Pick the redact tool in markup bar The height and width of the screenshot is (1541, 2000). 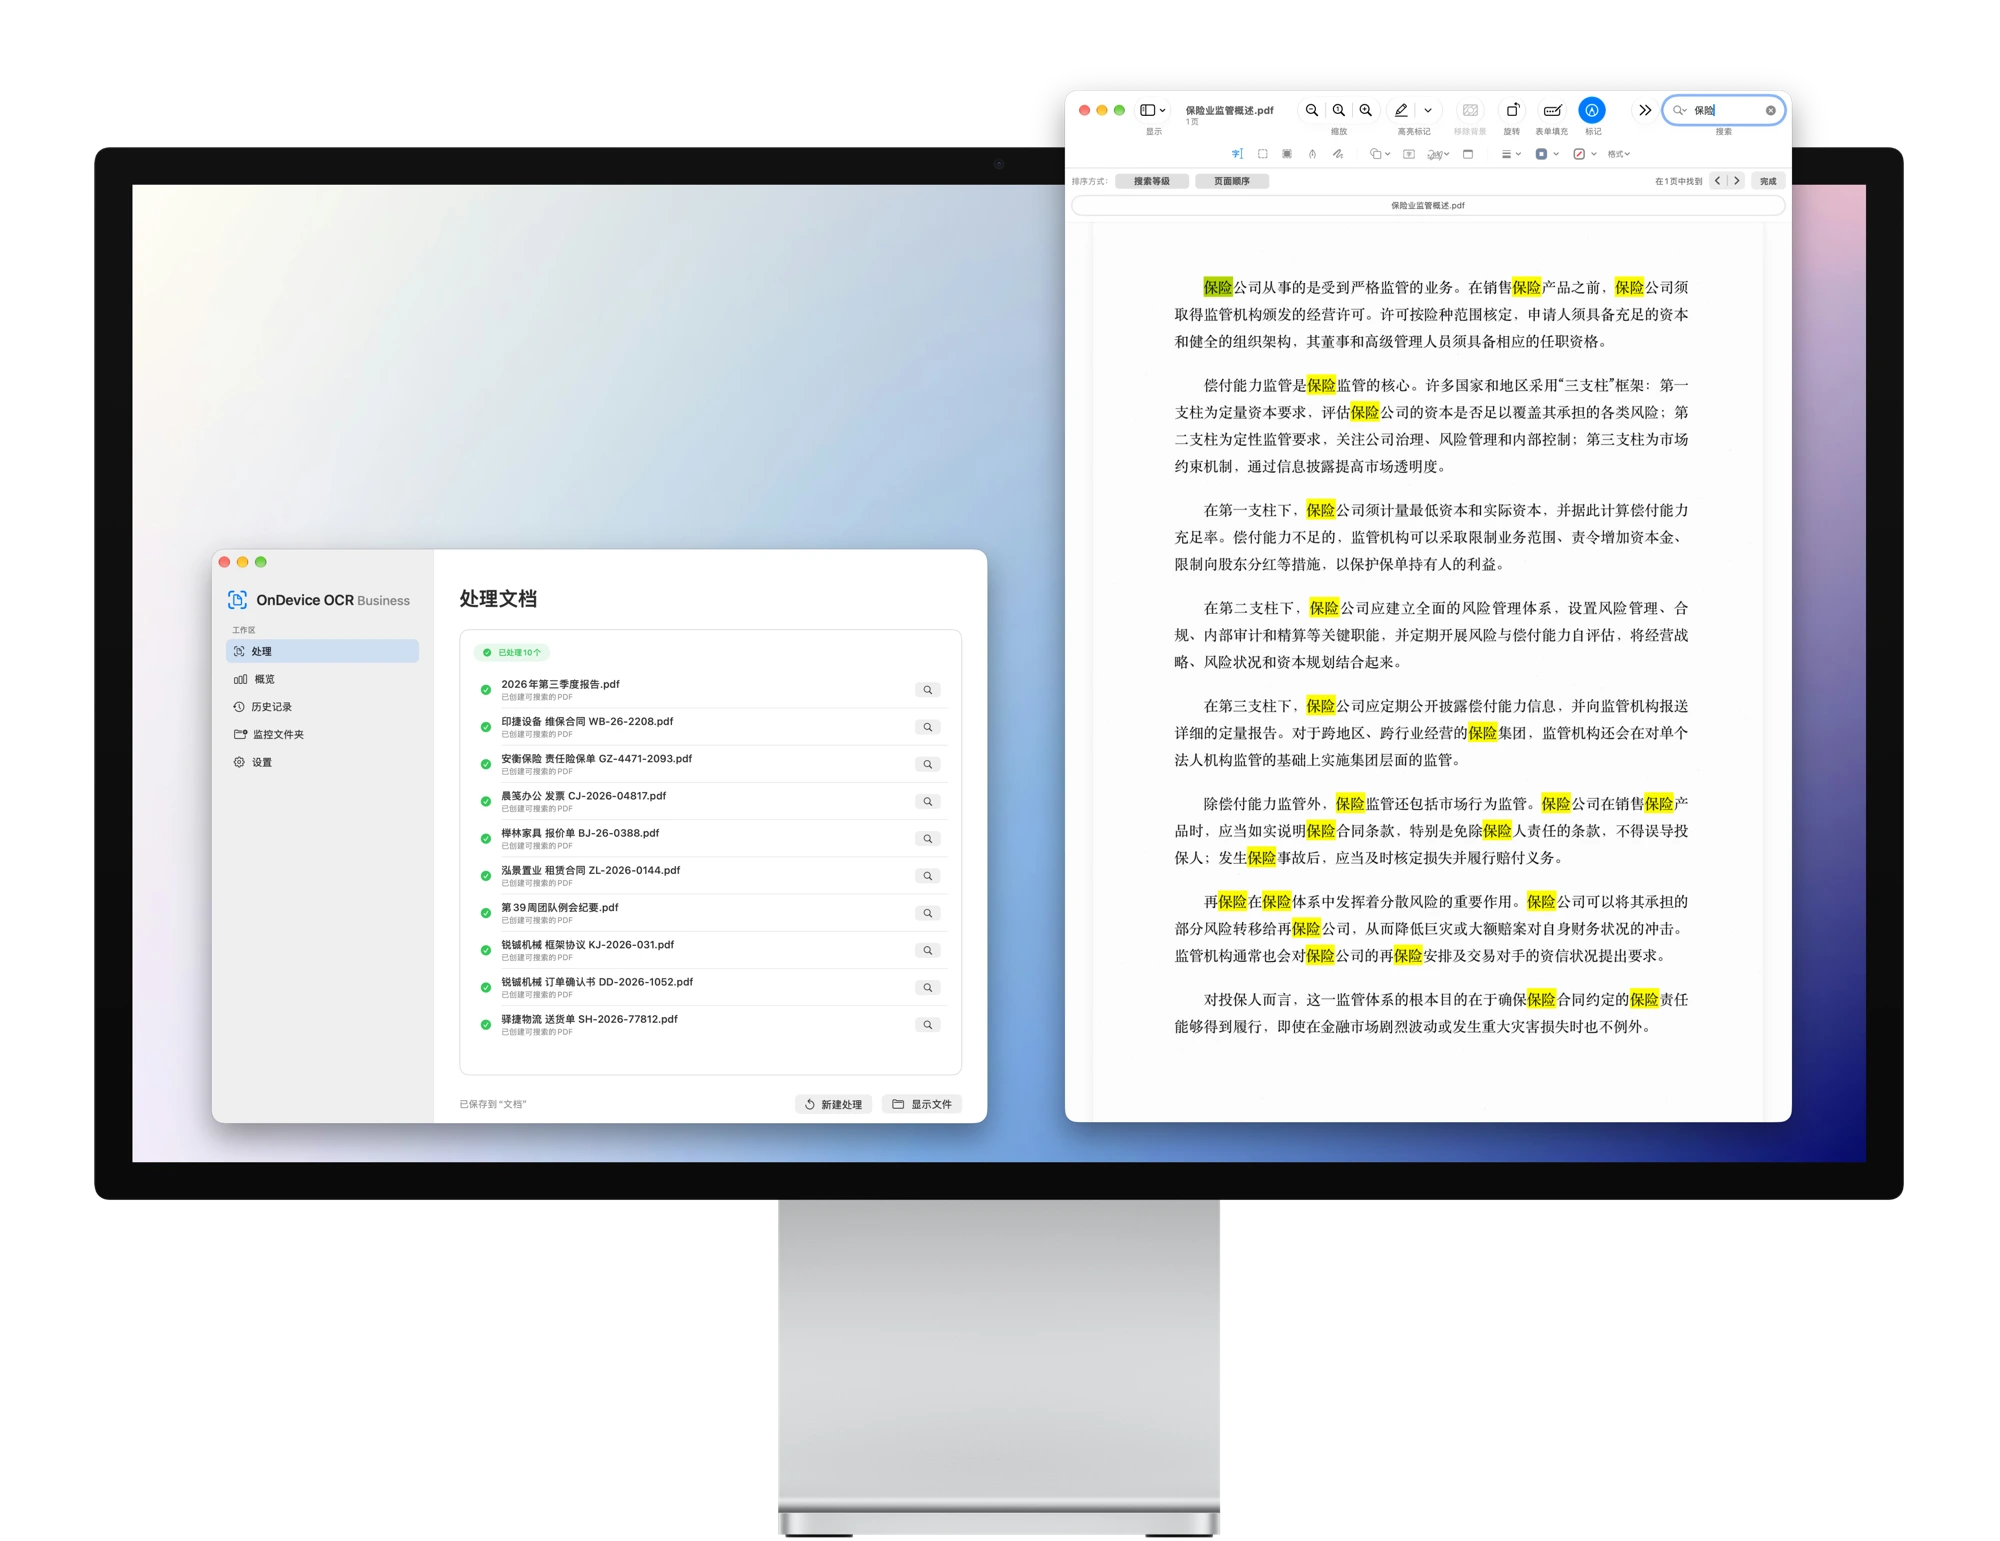[x=1287, y=154]
